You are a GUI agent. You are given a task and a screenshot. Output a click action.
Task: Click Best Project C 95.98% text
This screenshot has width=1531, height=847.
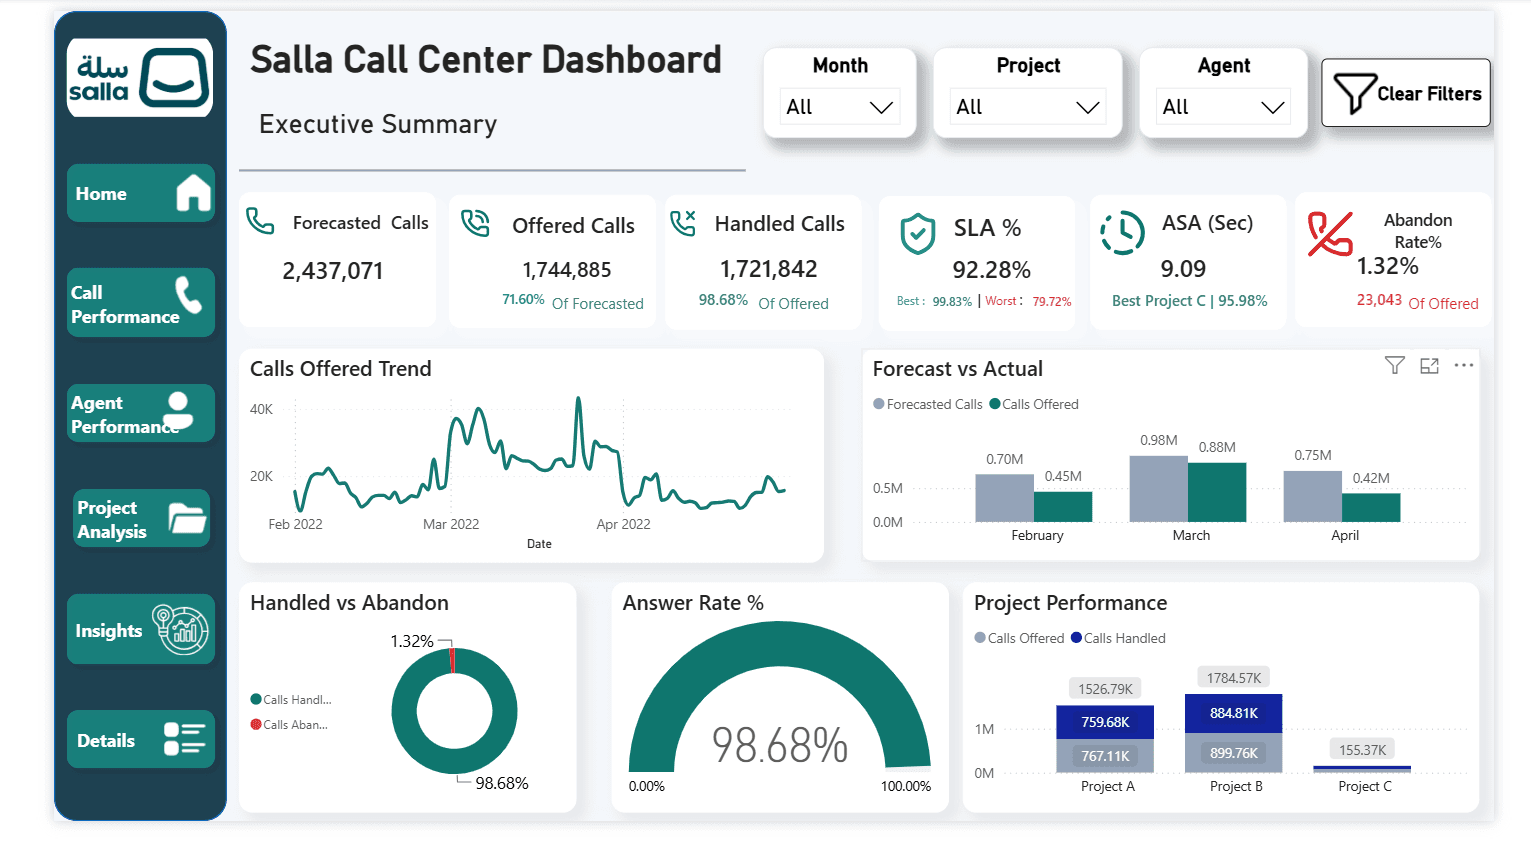pyautogui.click(x=1189, y=301)
